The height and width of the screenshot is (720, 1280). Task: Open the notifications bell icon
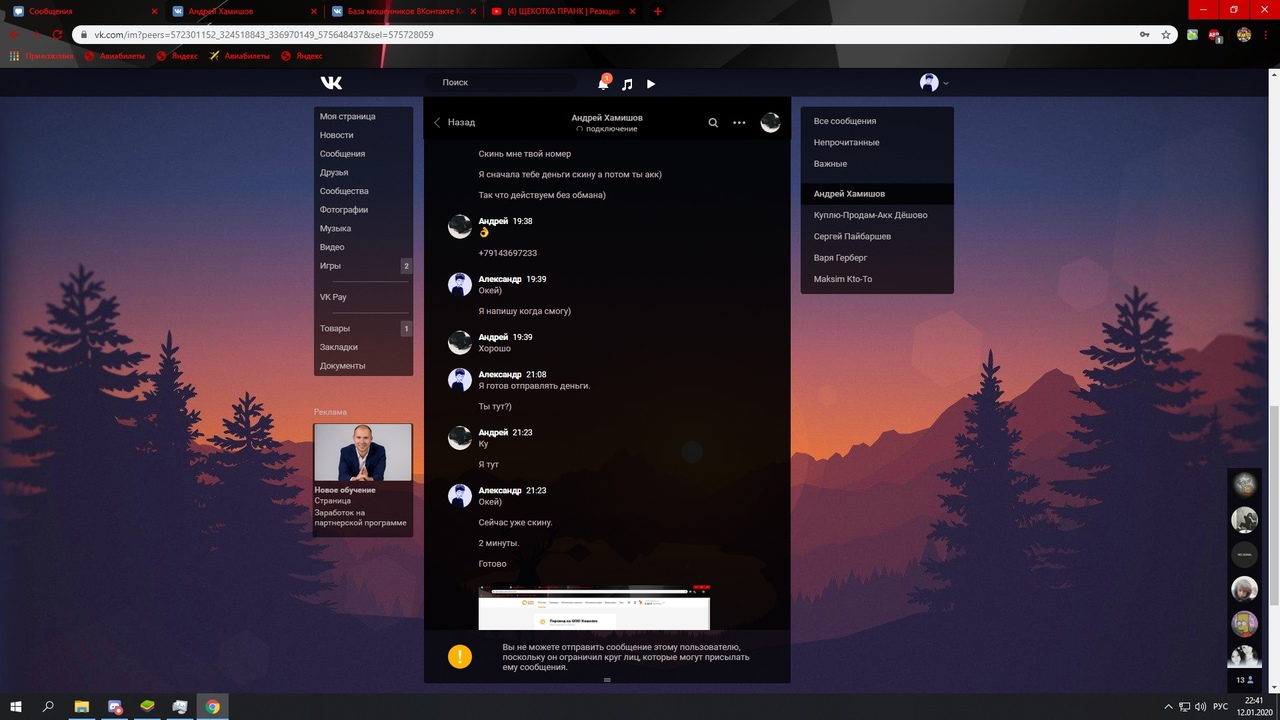pos(603,84)
